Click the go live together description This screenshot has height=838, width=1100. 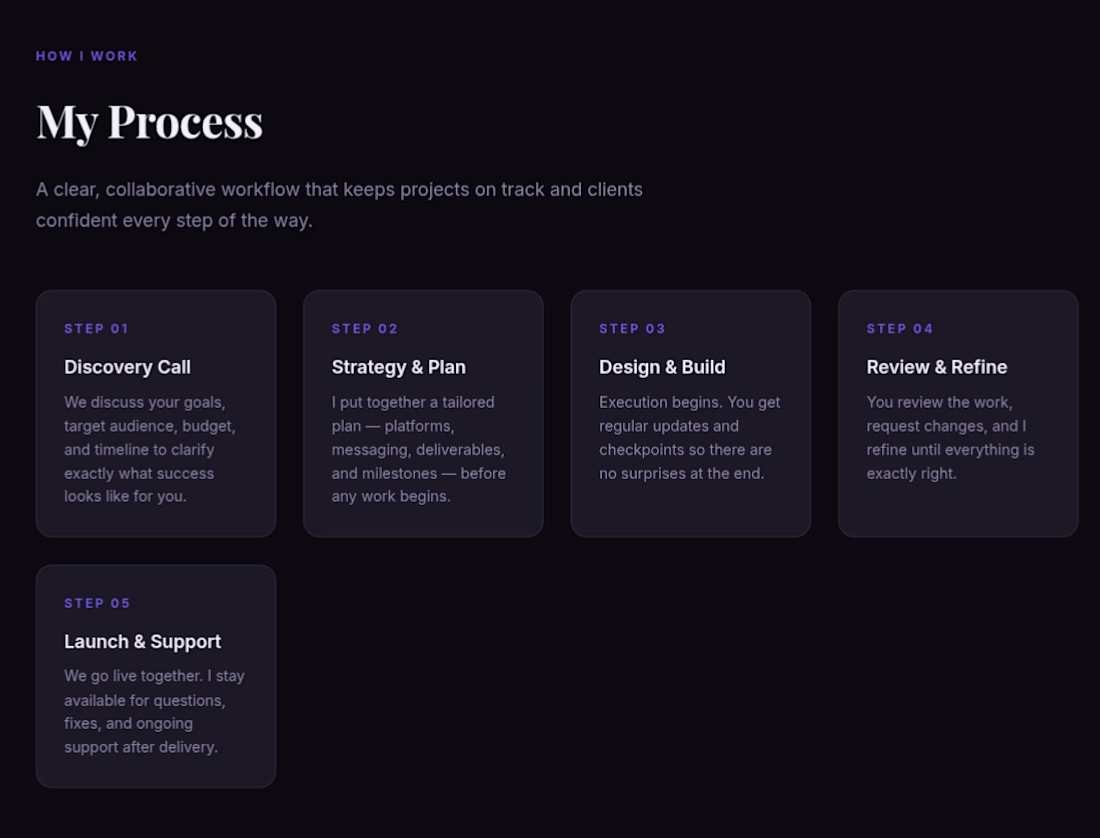(x=154, y=711)
